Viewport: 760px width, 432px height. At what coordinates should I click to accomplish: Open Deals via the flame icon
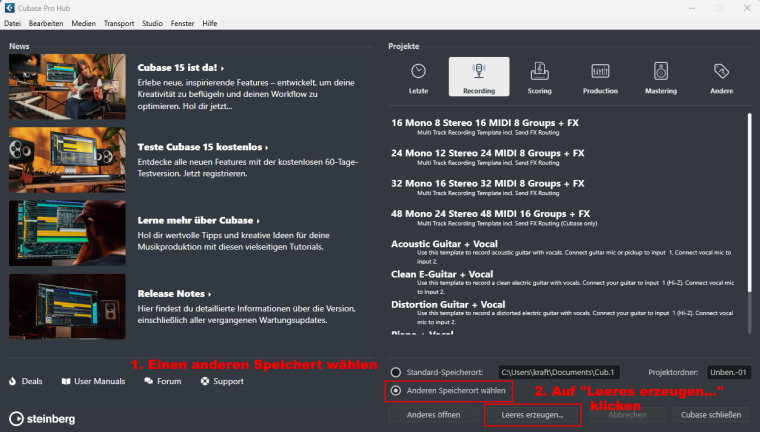pyautogui.click(x=13, y=381)
